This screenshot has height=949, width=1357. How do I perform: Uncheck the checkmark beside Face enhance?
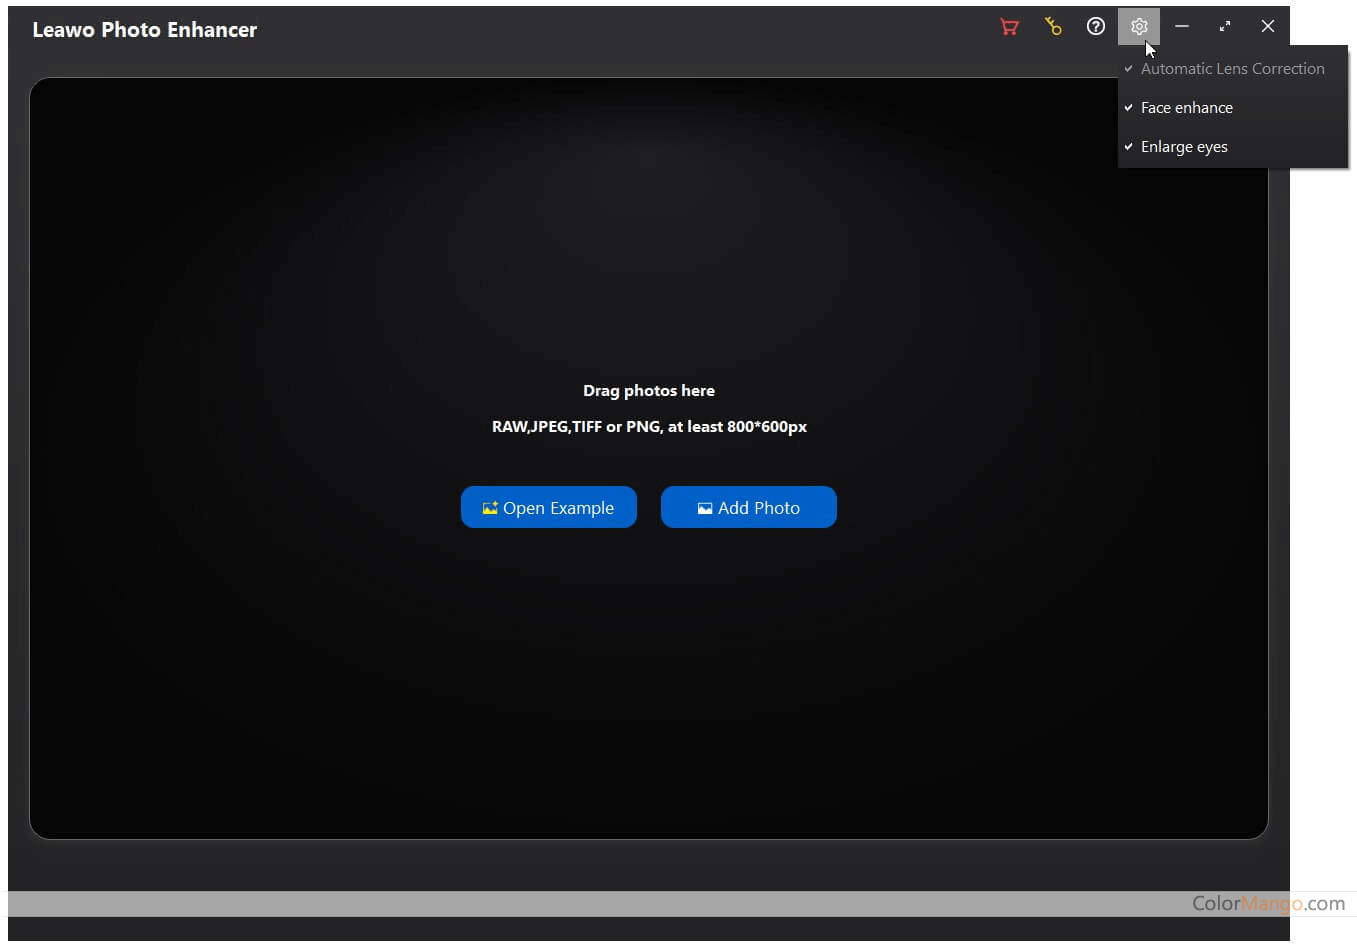1129,108
